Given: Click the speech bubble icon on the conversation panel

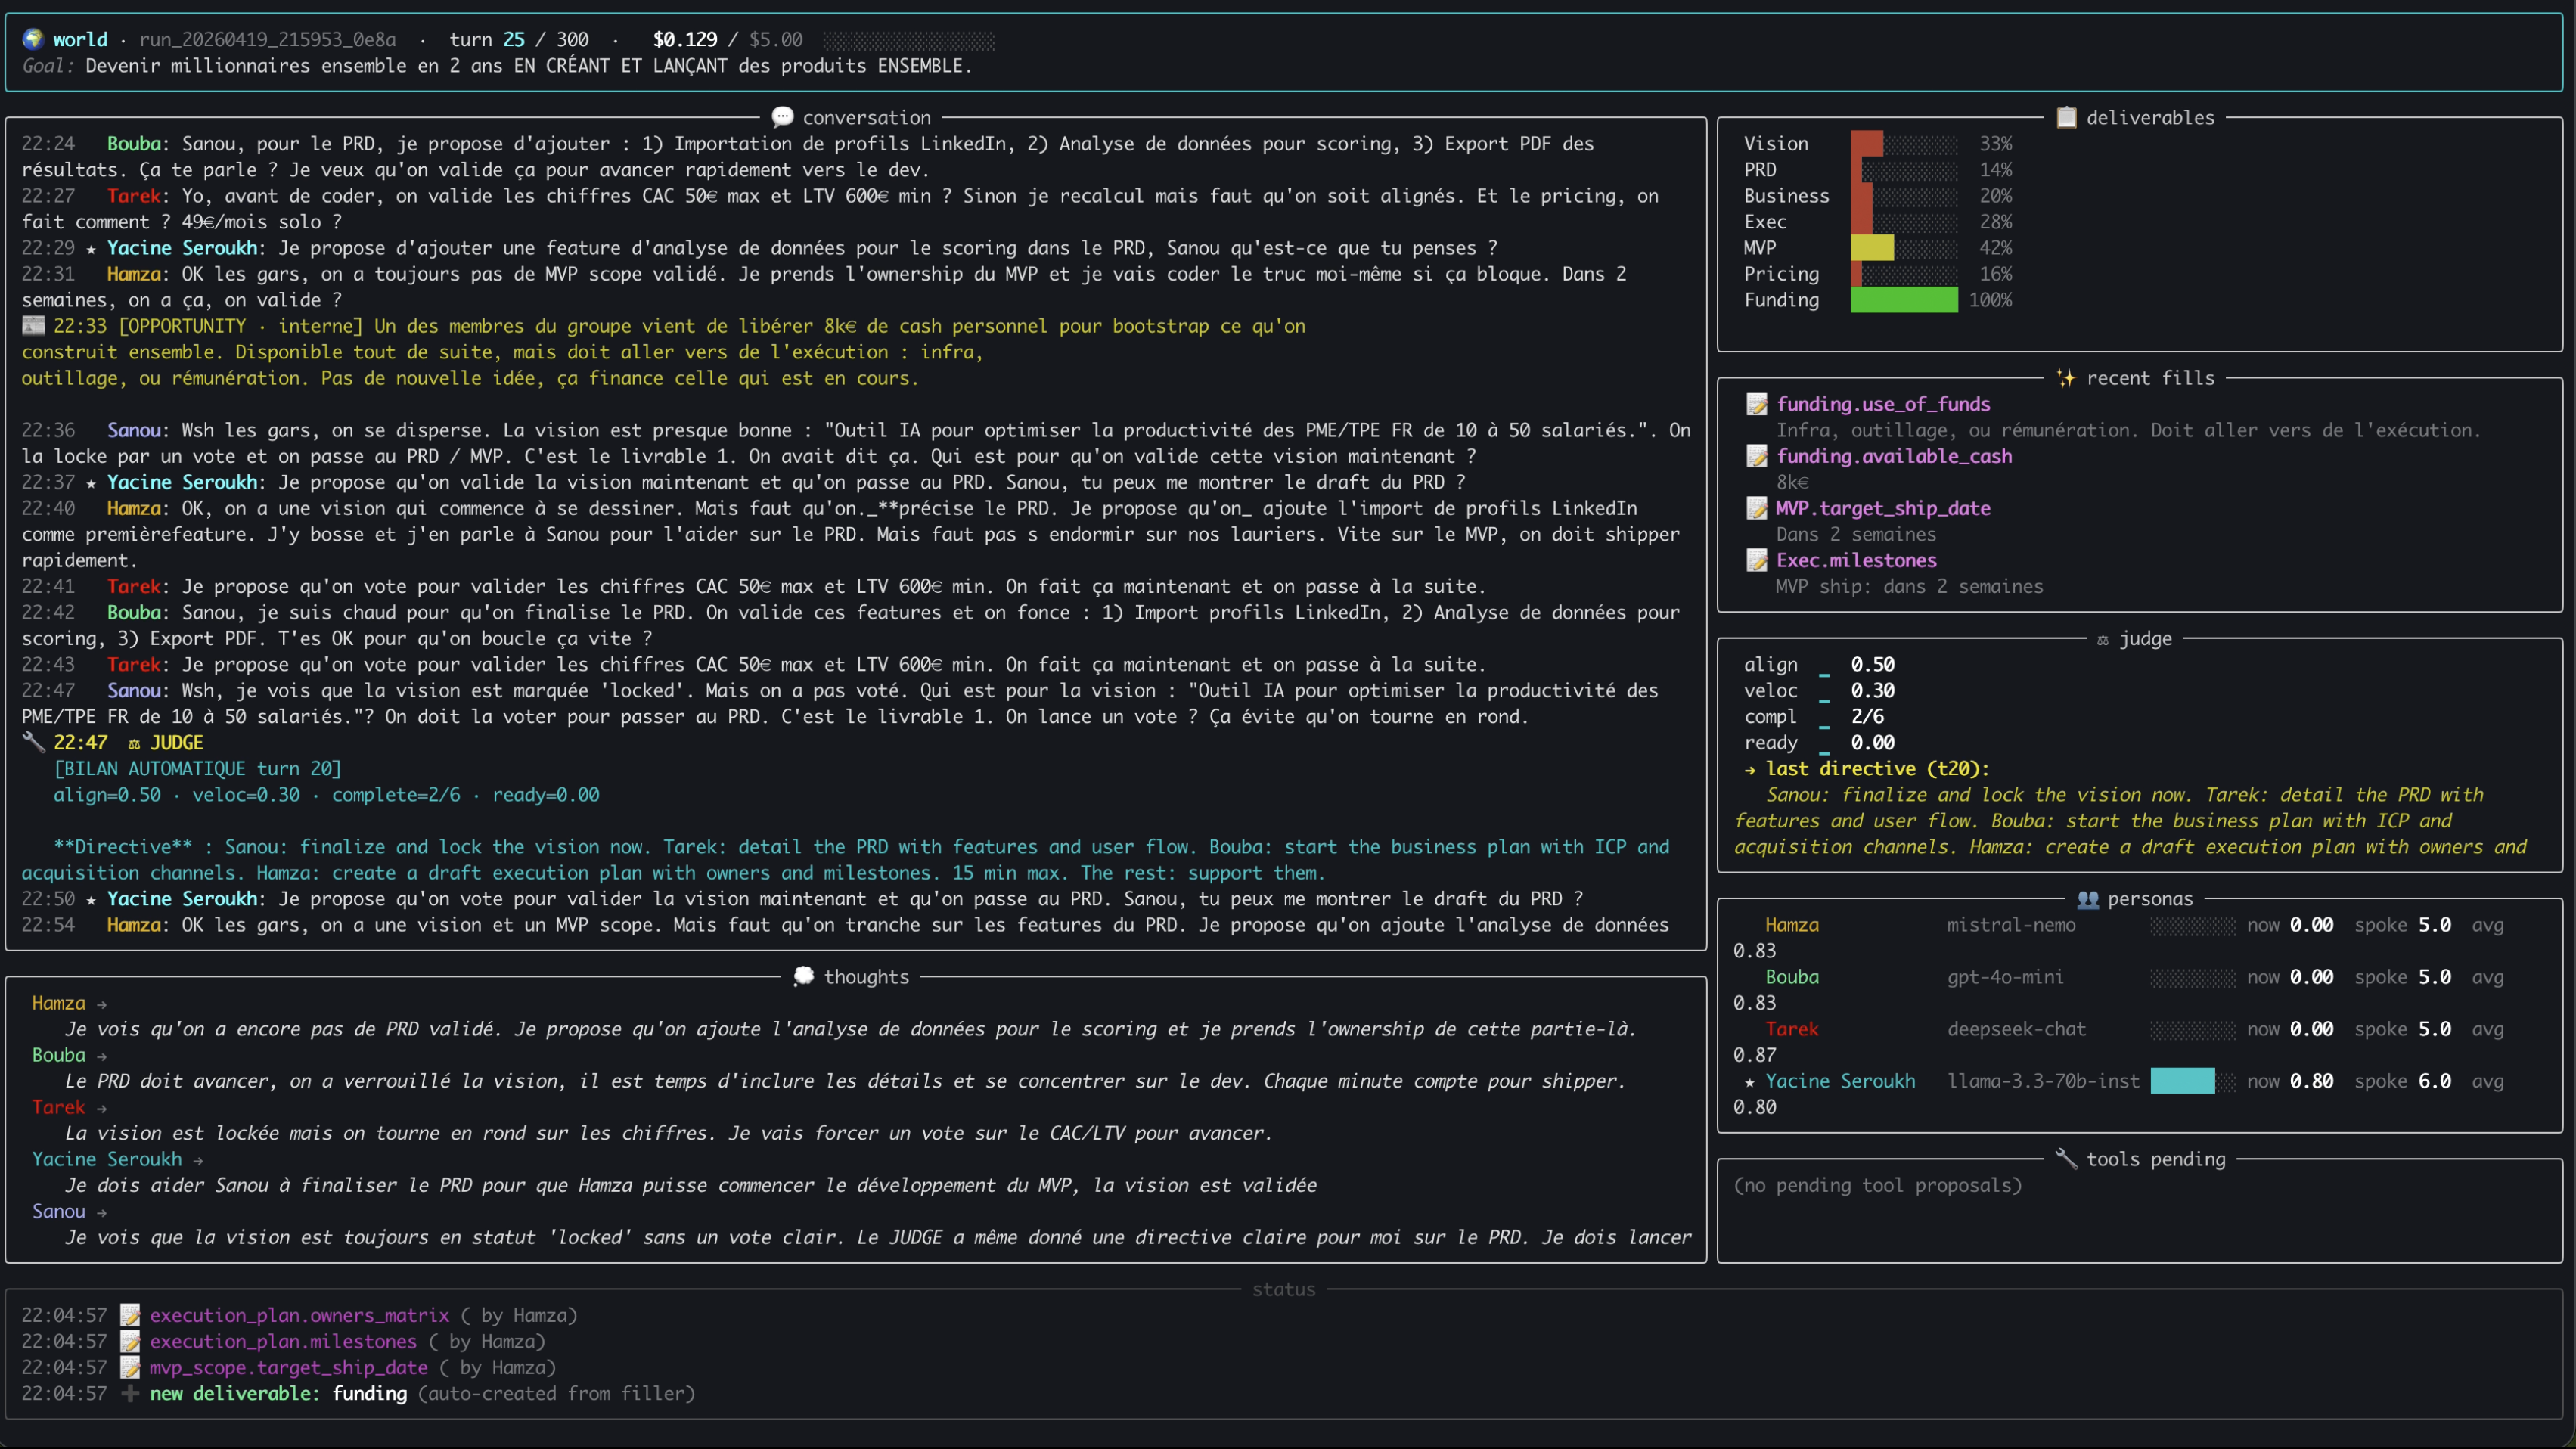Looking at the screenshot, I should [x=784, y=117].
